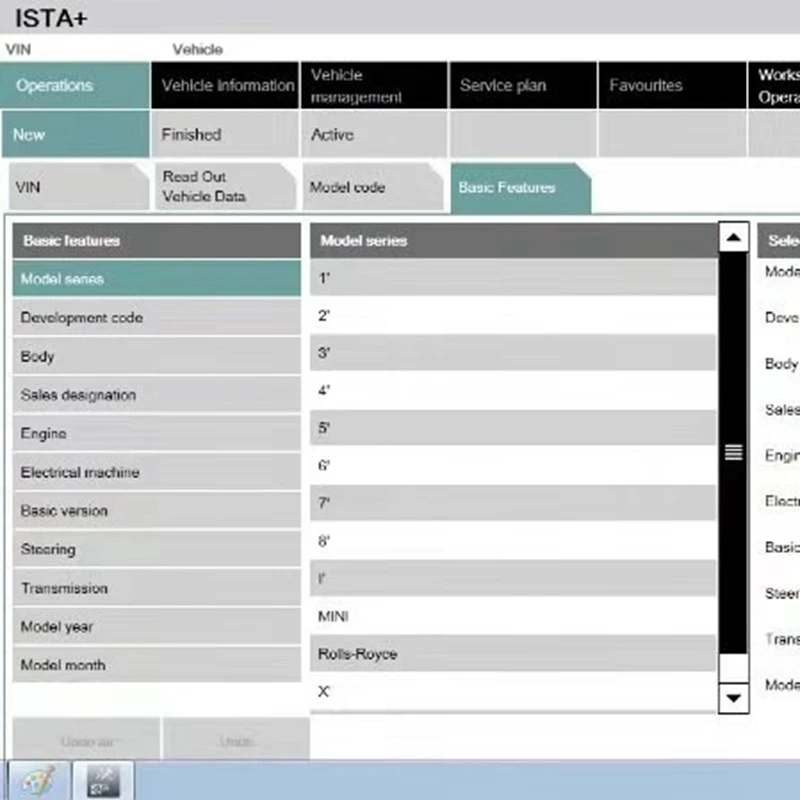The width and height of the screenshot is (800, 800).
Task: Select model series 2'
Action: point(513,315)
